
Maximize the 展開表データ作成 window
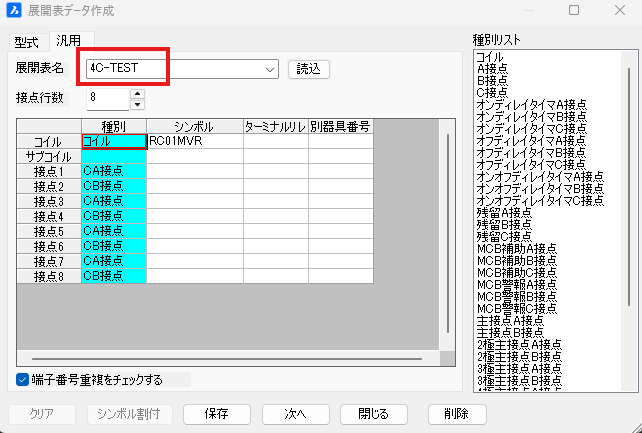pos(574,10)
